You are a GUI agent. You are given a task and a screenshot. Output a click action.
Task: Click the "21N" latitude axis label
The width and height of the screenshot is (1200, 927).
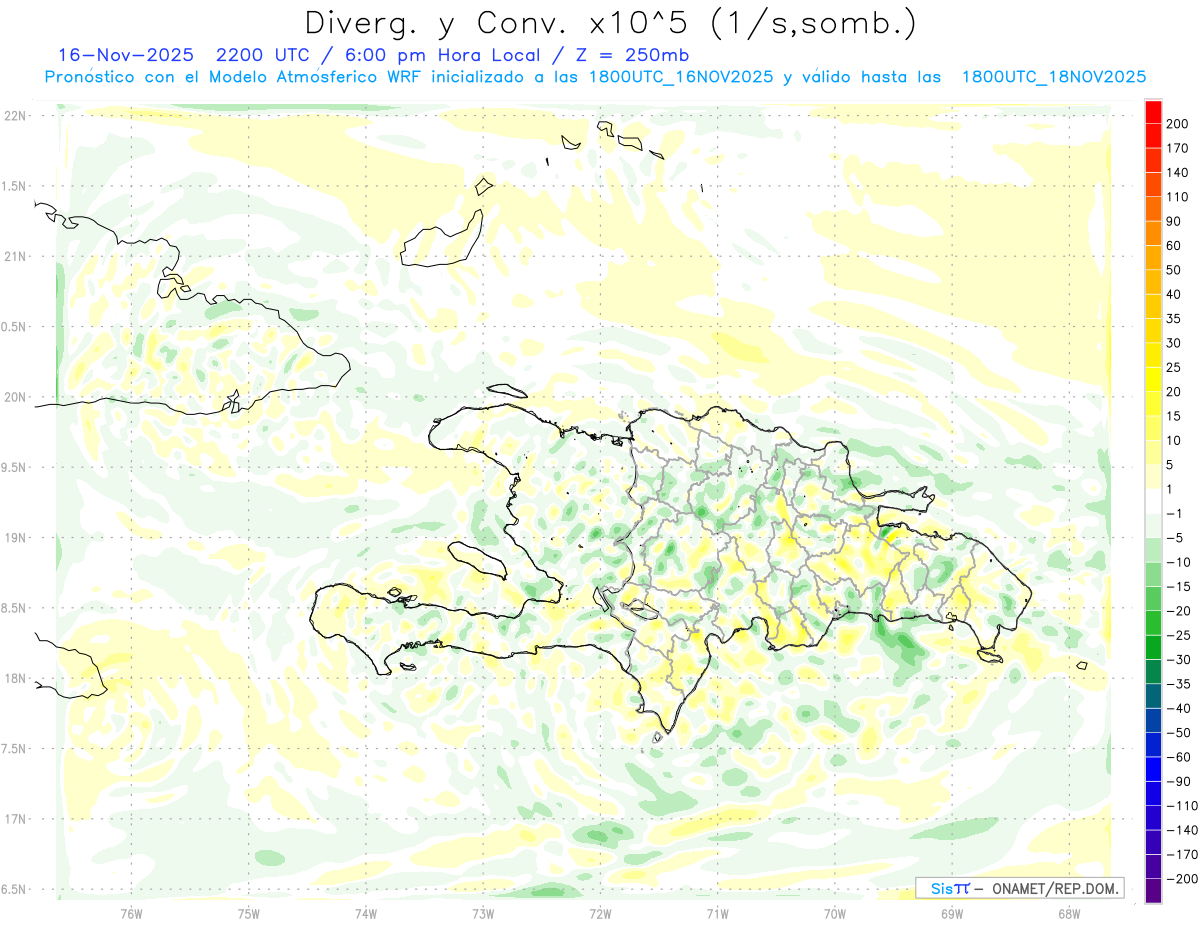coord(14,257)
